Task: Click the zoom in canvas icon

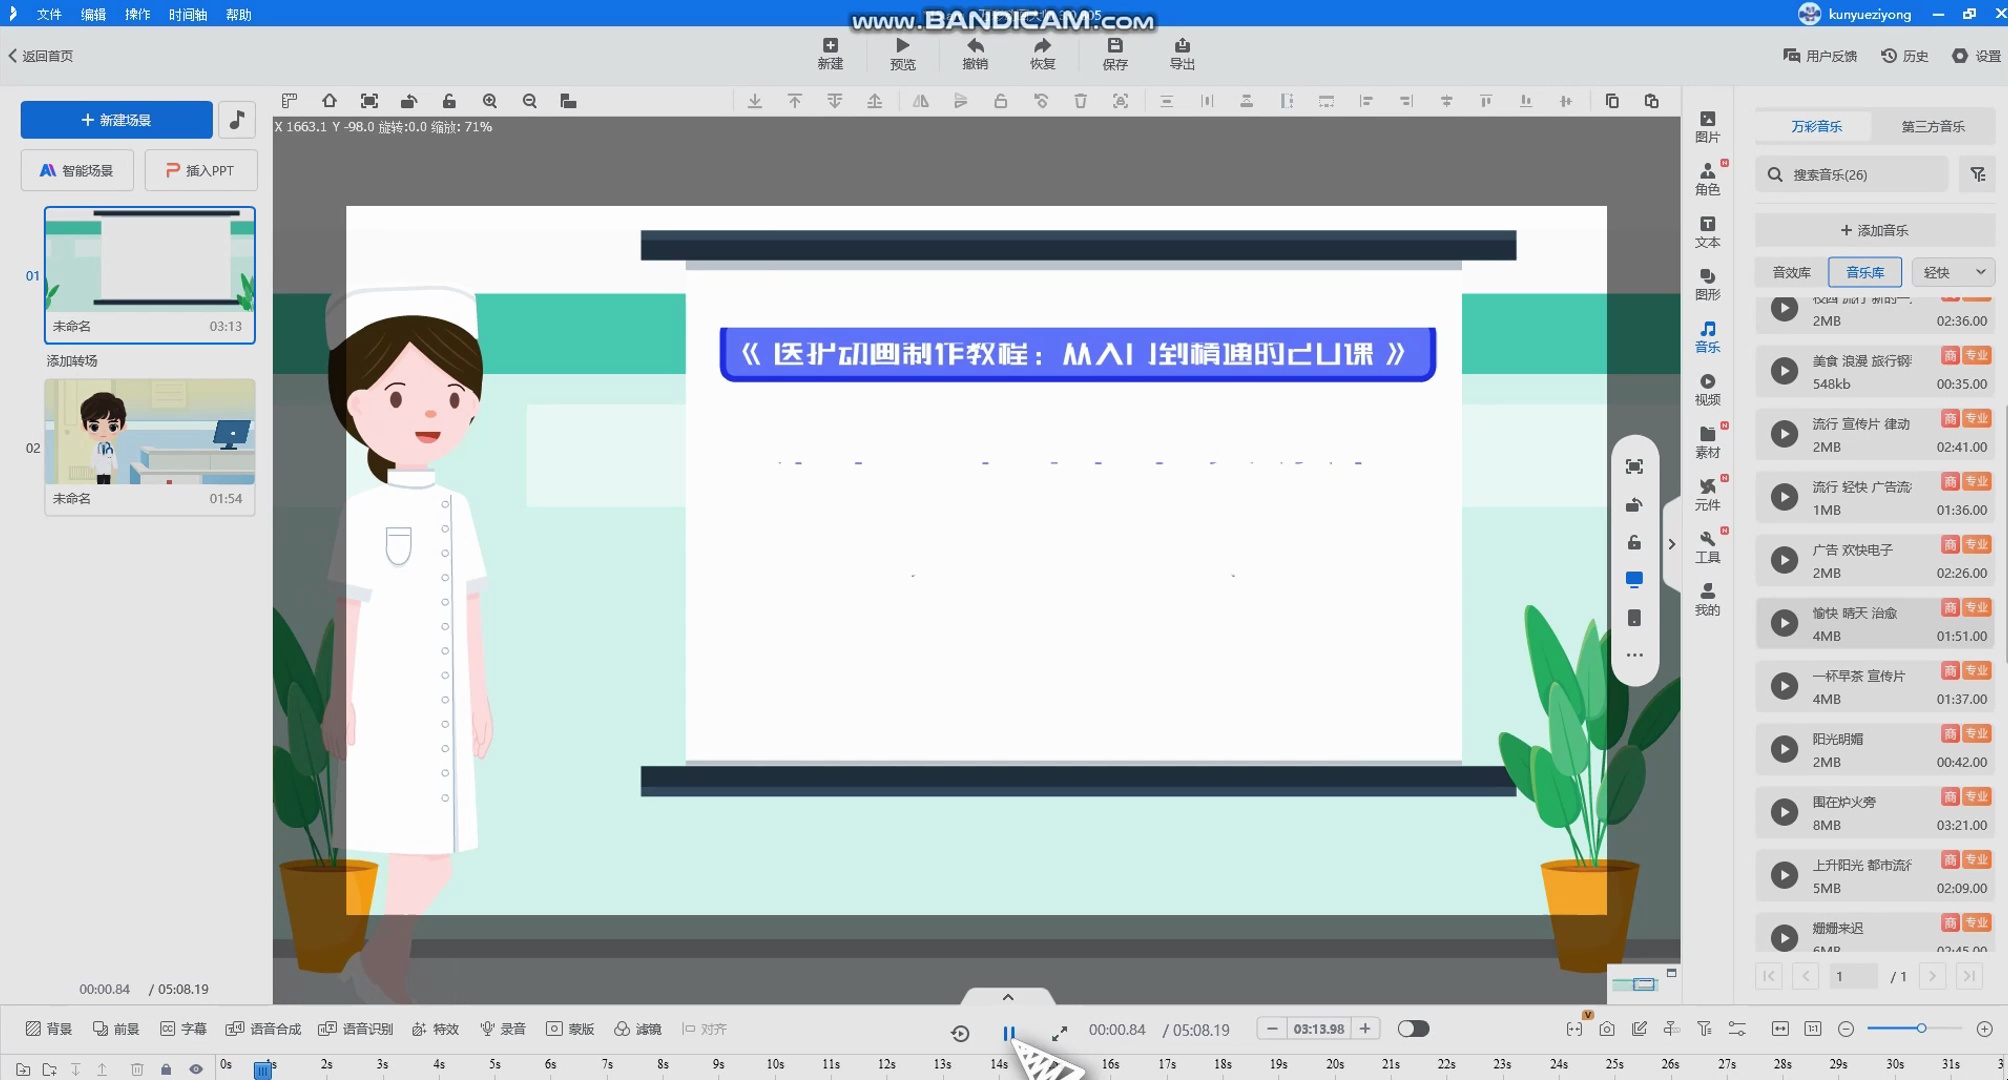Action: pyautogui.click(x=489, y=101)
